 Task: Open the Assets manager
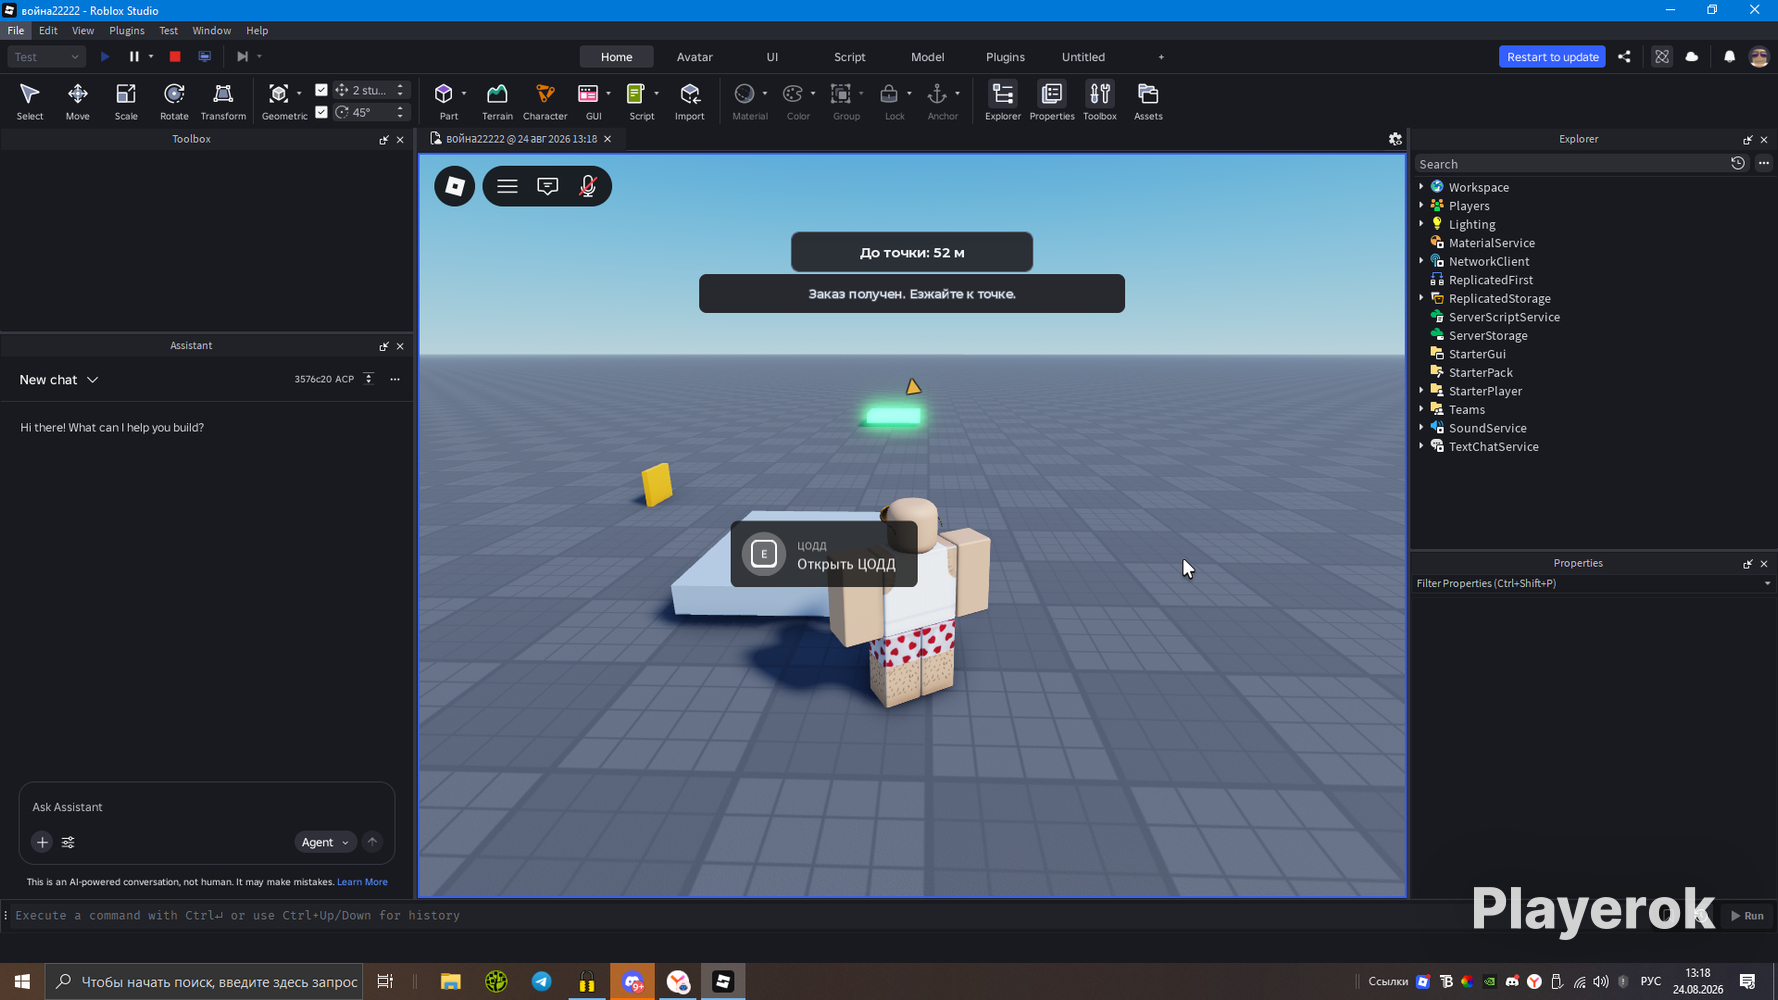tap(1148, 101)
